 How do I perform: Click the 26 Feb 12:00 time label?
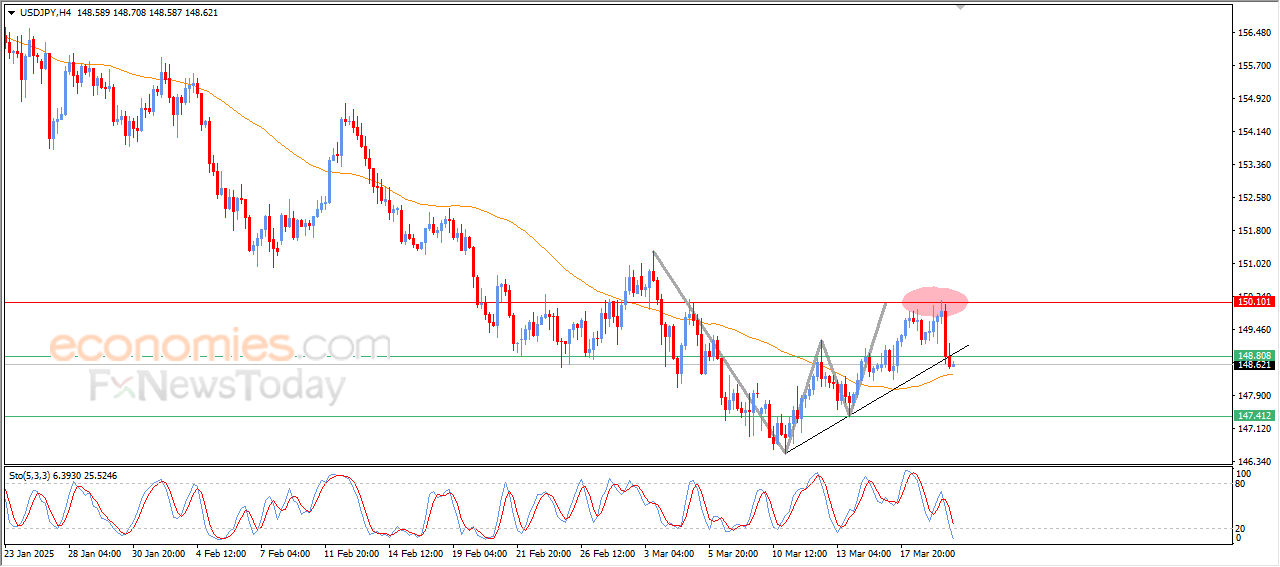pyautogui.click(x=607, y=552)
